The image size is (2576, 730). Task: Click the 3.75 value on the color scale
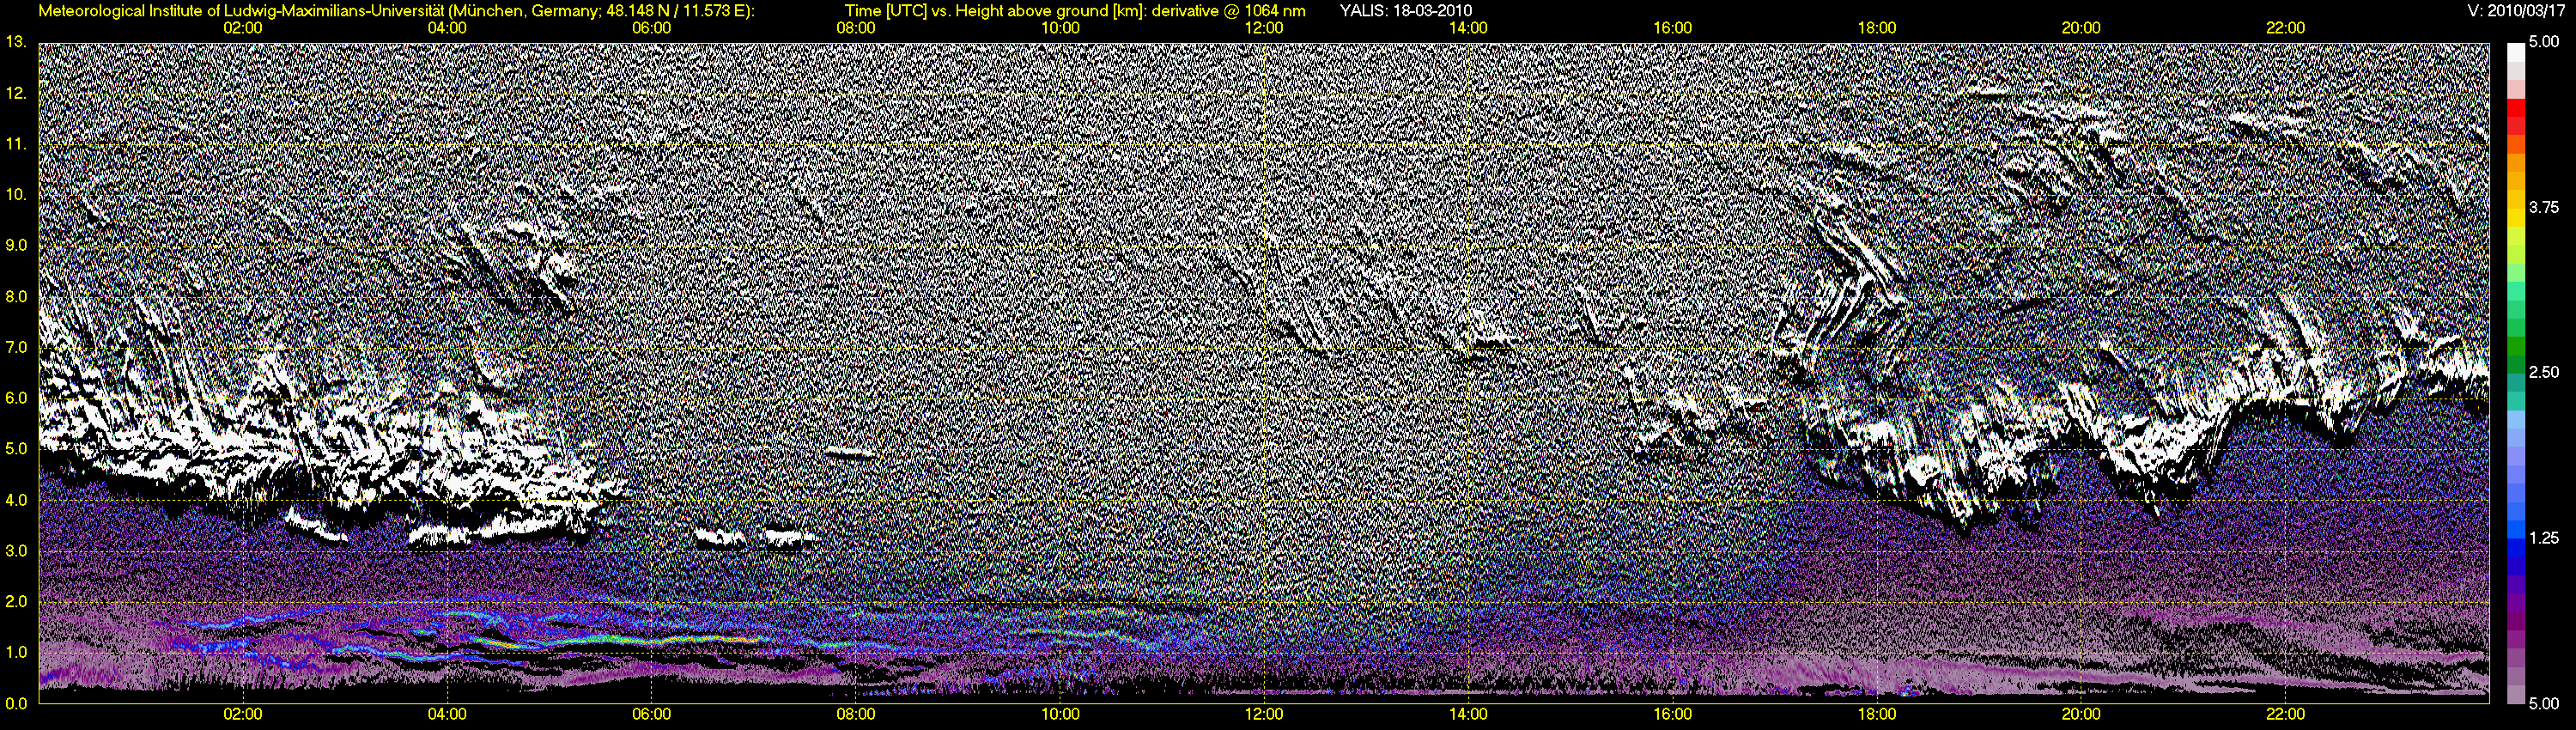coord(2543,207)
